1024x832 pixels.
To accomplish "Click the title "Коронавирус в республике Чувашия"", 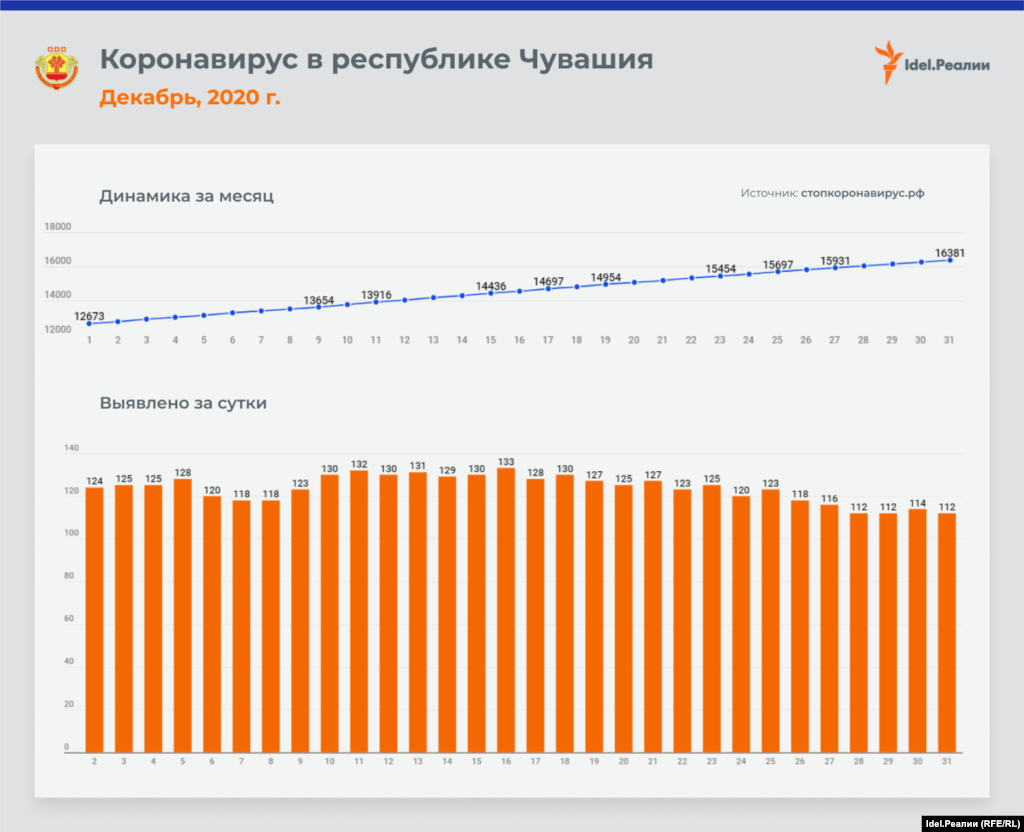I will coord(376,59).
